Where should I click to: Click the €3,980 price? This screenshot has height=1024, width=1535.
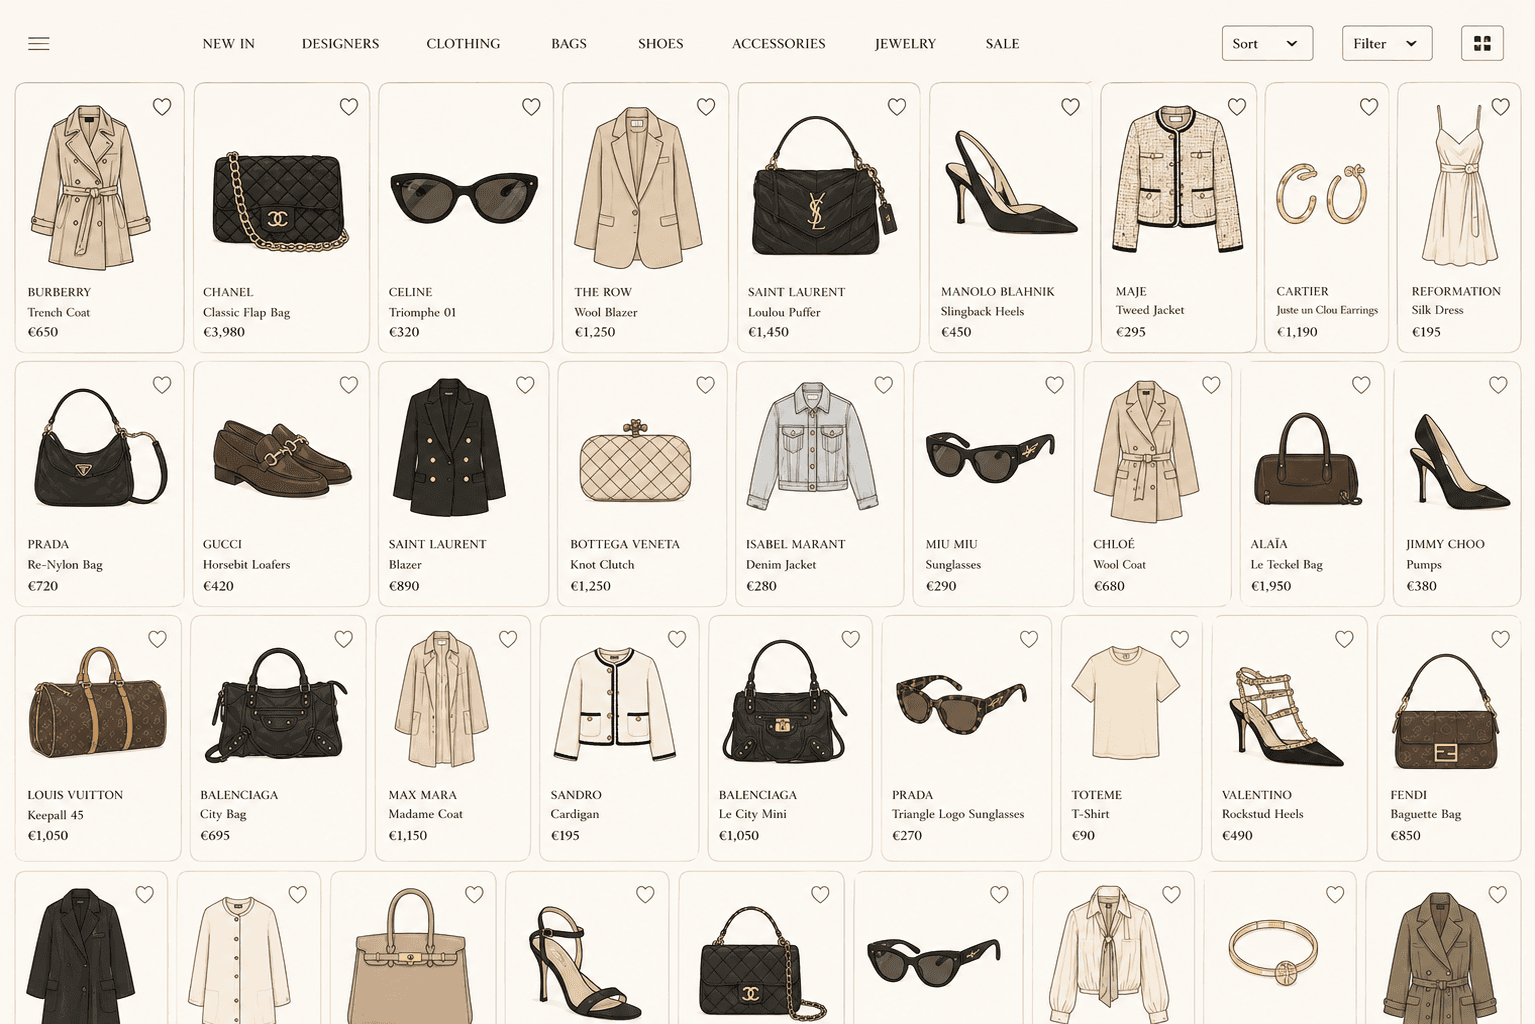224,332
